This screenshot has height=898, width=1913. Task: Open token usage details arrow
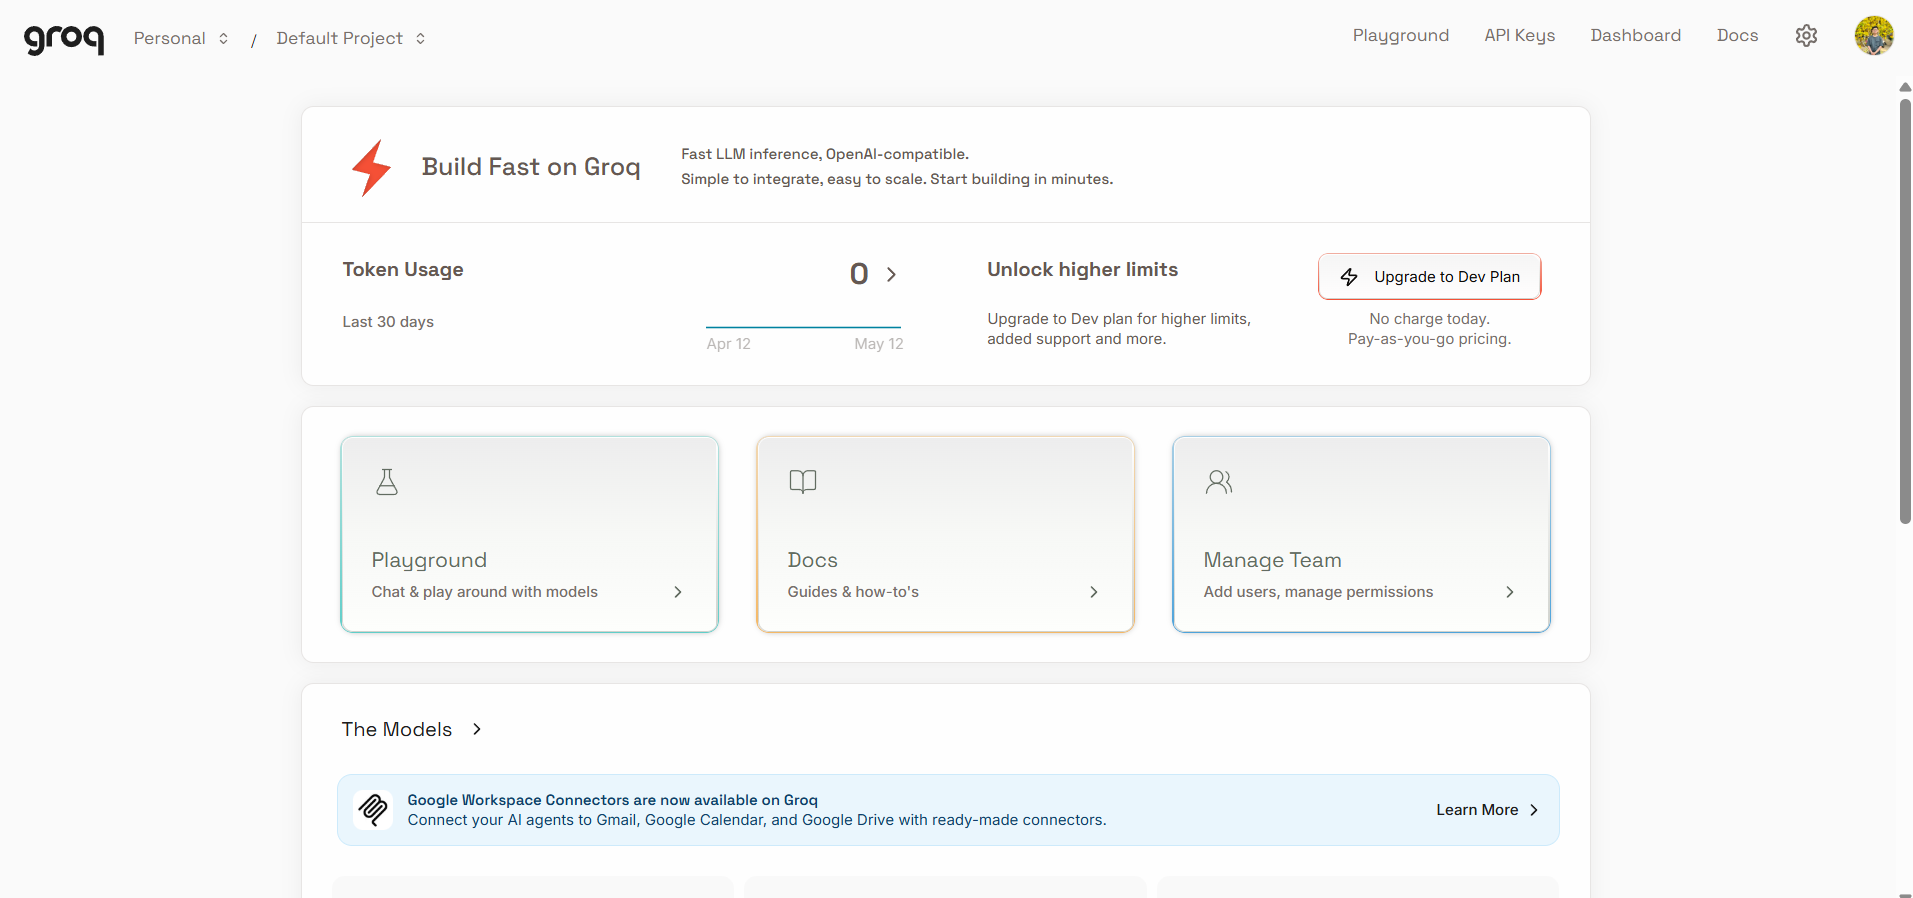pos(891,274)
